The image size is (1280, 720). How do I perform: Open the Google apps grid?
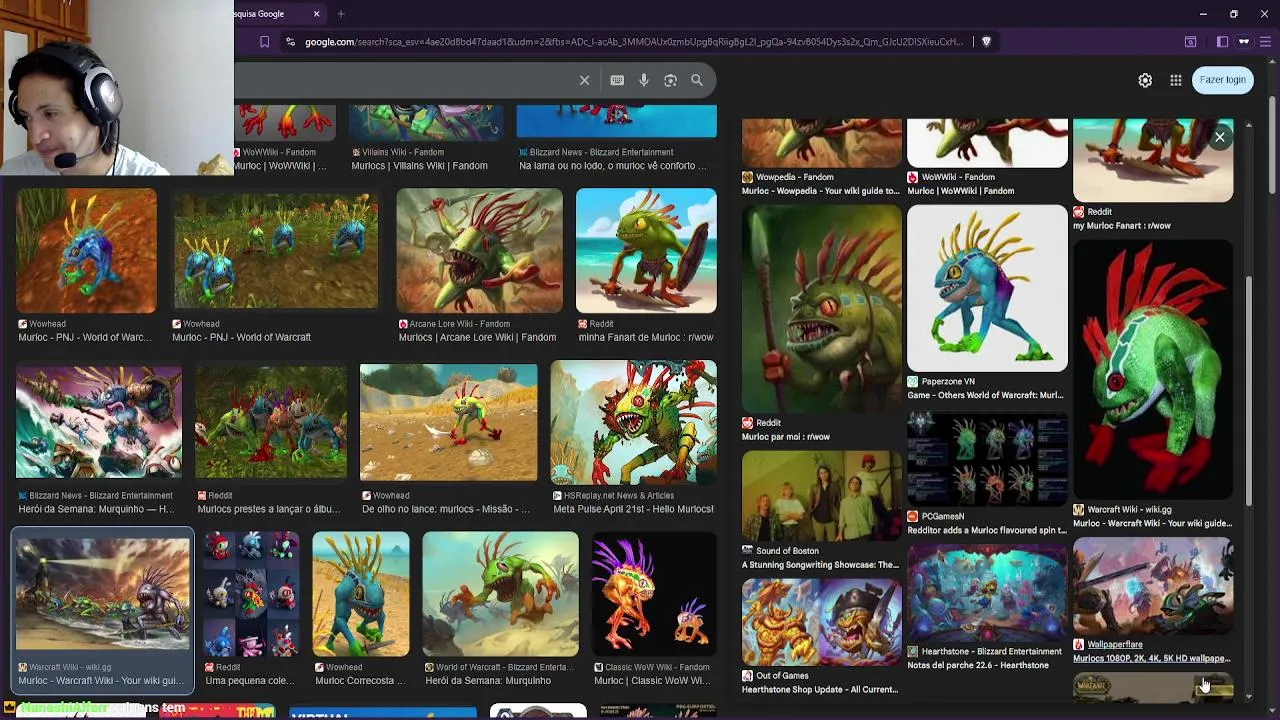1176,80
